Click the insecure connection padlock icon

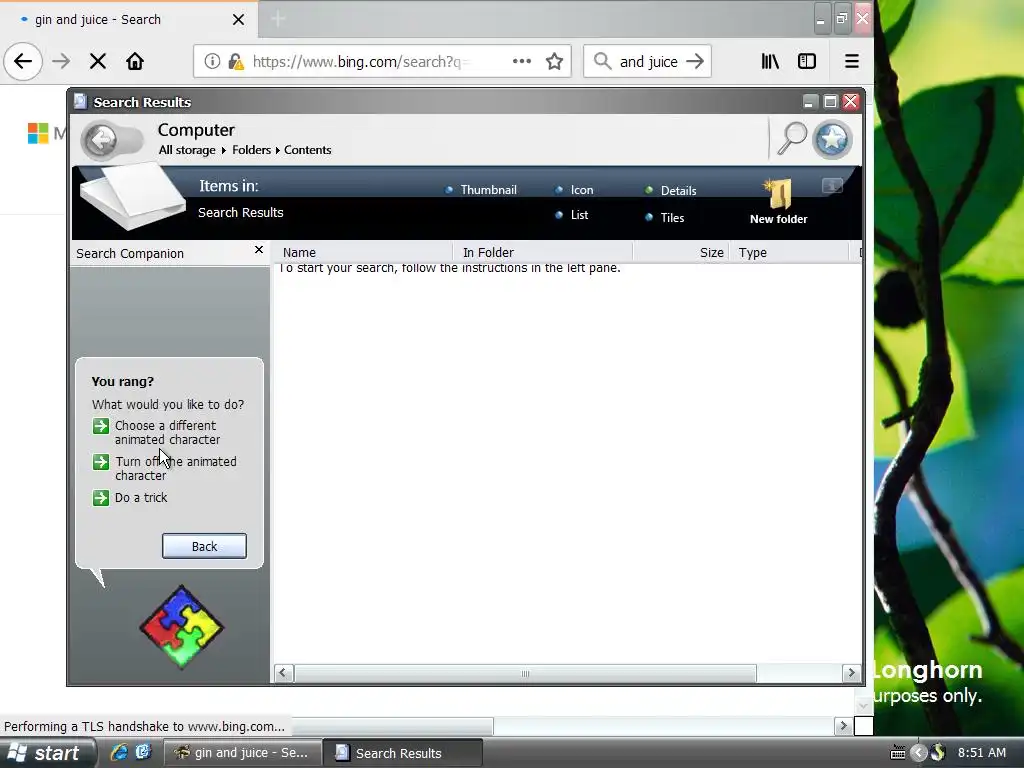(x=236, y=61)
